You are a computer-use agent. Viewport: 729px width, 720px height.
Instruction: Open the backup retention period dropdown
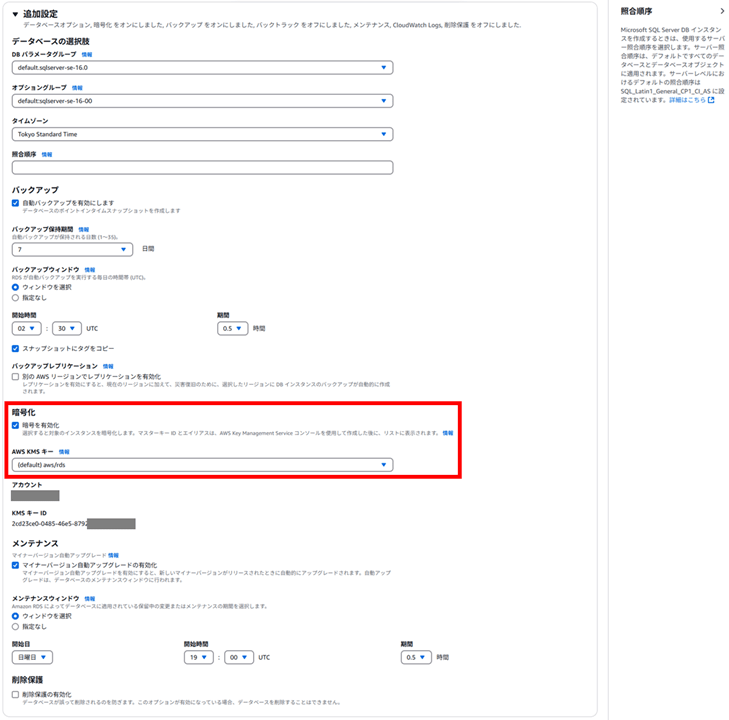click(x=72, y=250)
